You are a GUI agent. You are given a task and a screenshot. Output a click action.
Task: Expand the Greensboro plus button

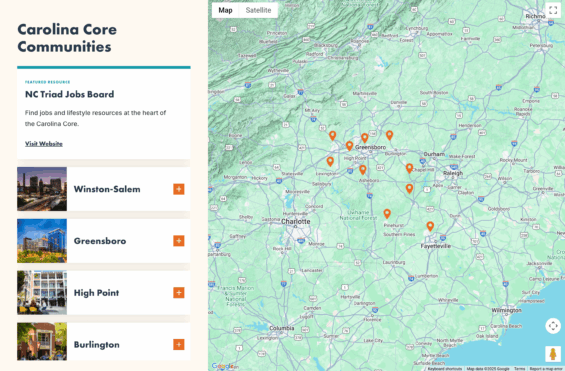pos(179,241)
